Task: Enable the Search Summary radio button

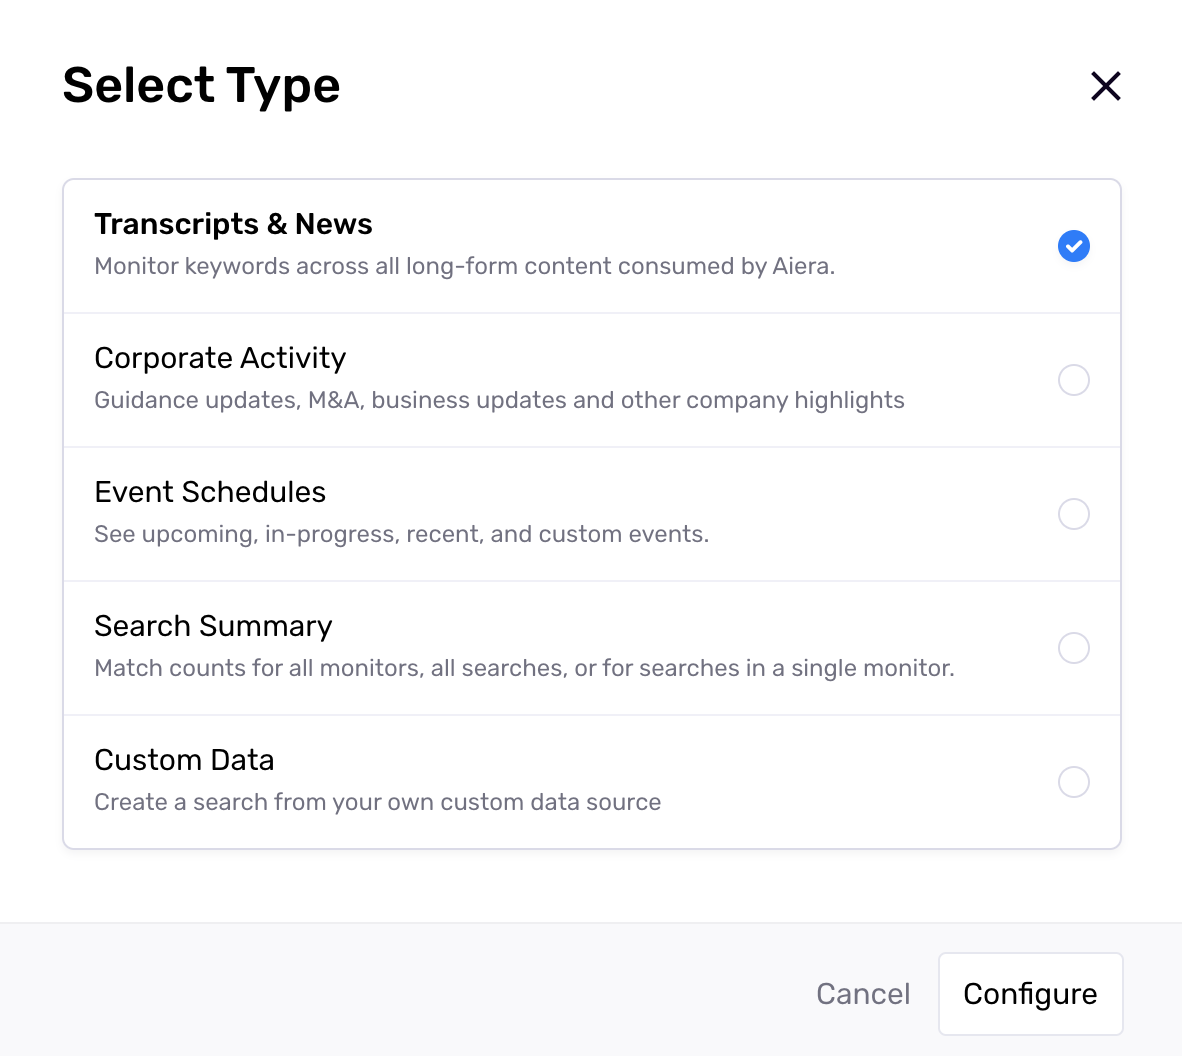Action: coord(1073,648)
